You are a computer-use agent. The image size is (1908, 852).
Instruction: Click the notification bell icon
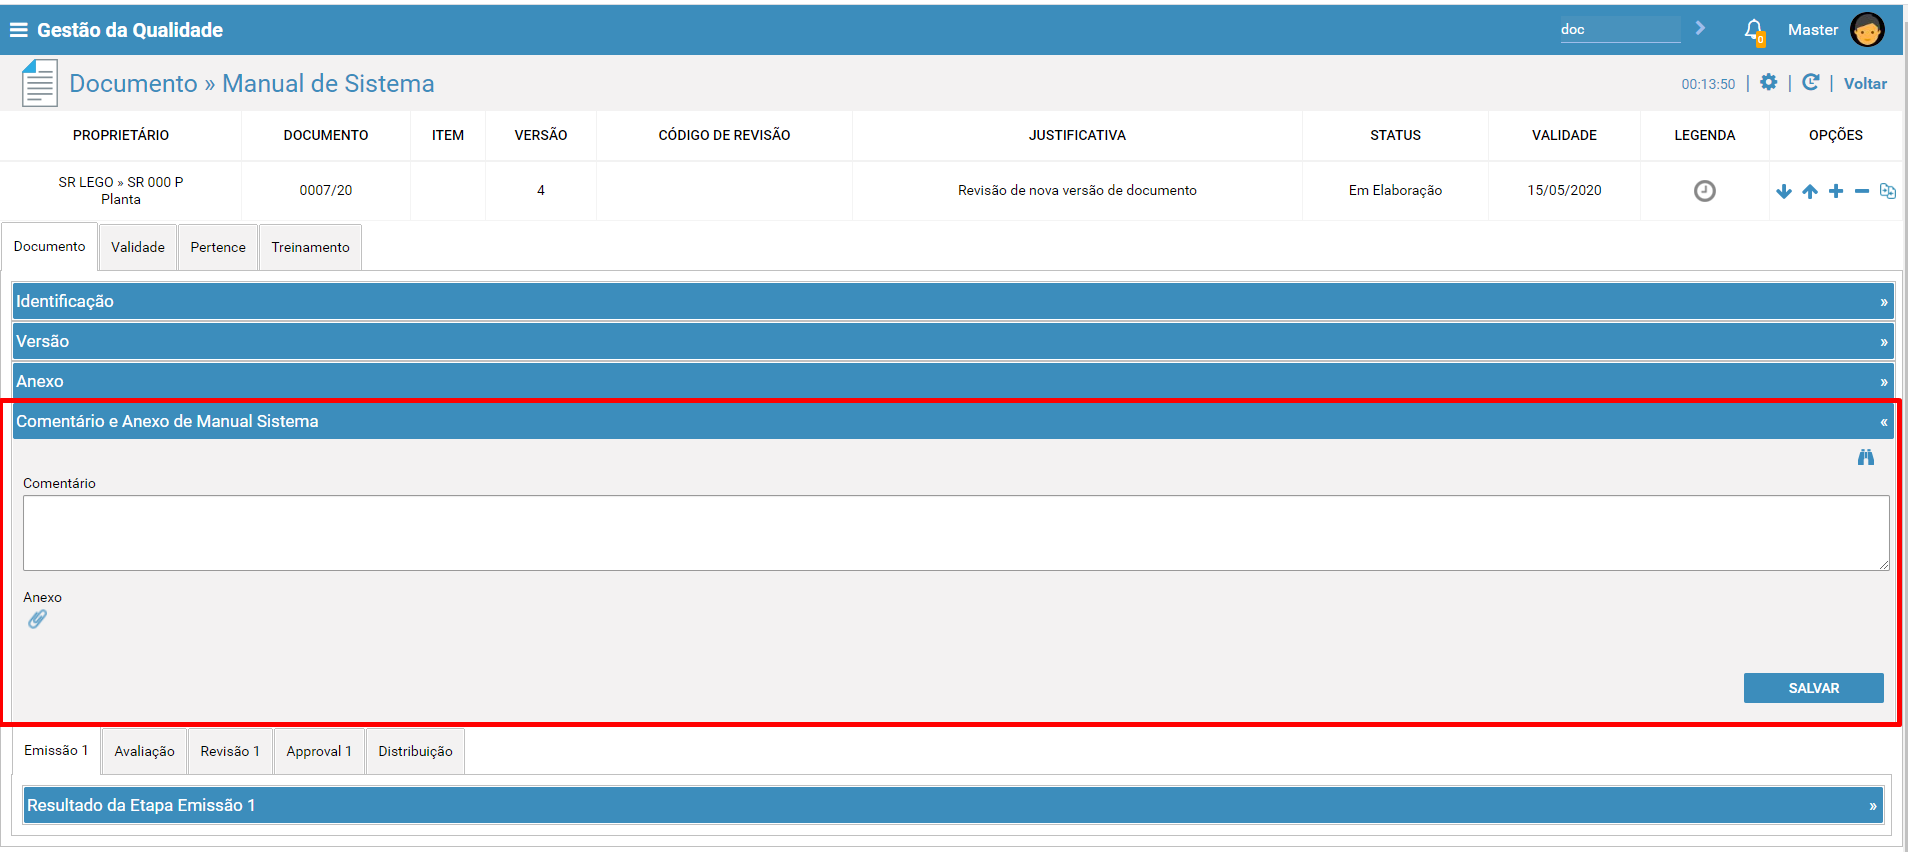point(1754,30)
